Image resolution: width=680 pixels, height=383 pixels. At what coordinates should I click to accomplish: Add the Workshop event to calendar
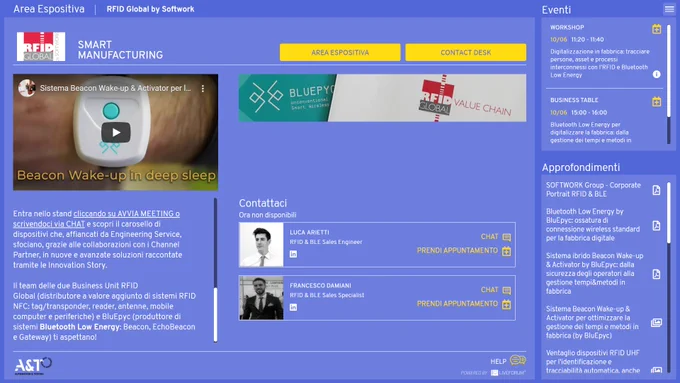pos(657,29)
